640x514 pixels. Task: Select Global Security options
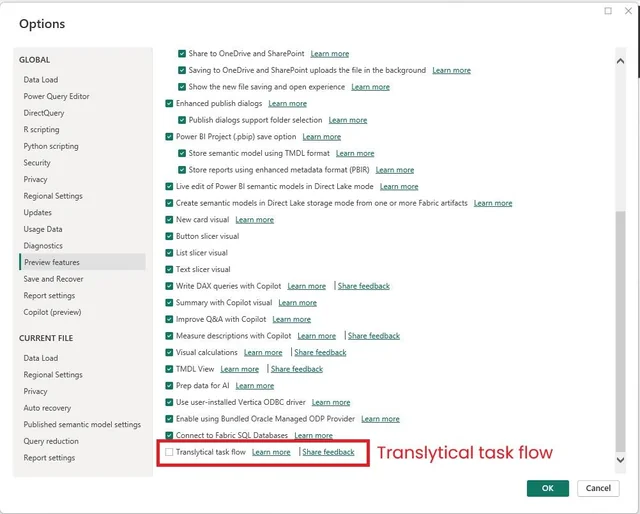coord(37,163)
